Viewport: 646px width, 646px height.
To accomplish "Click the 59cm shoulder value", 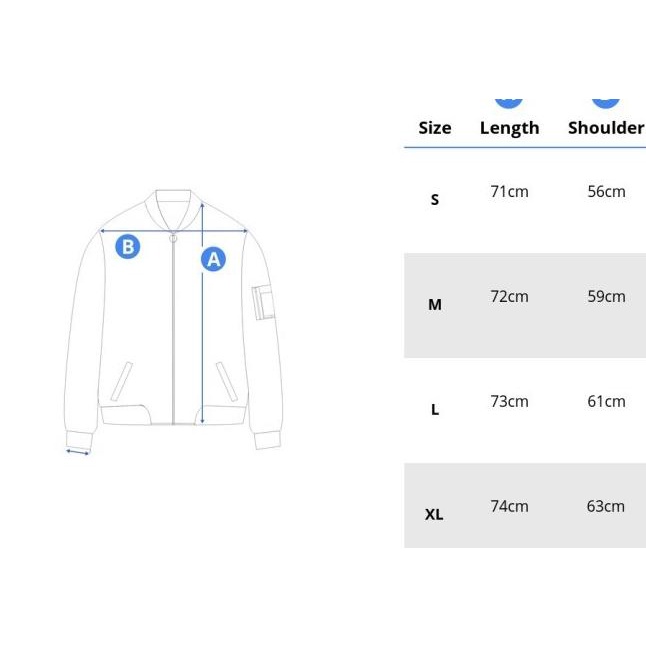I will tap(606, 297).
